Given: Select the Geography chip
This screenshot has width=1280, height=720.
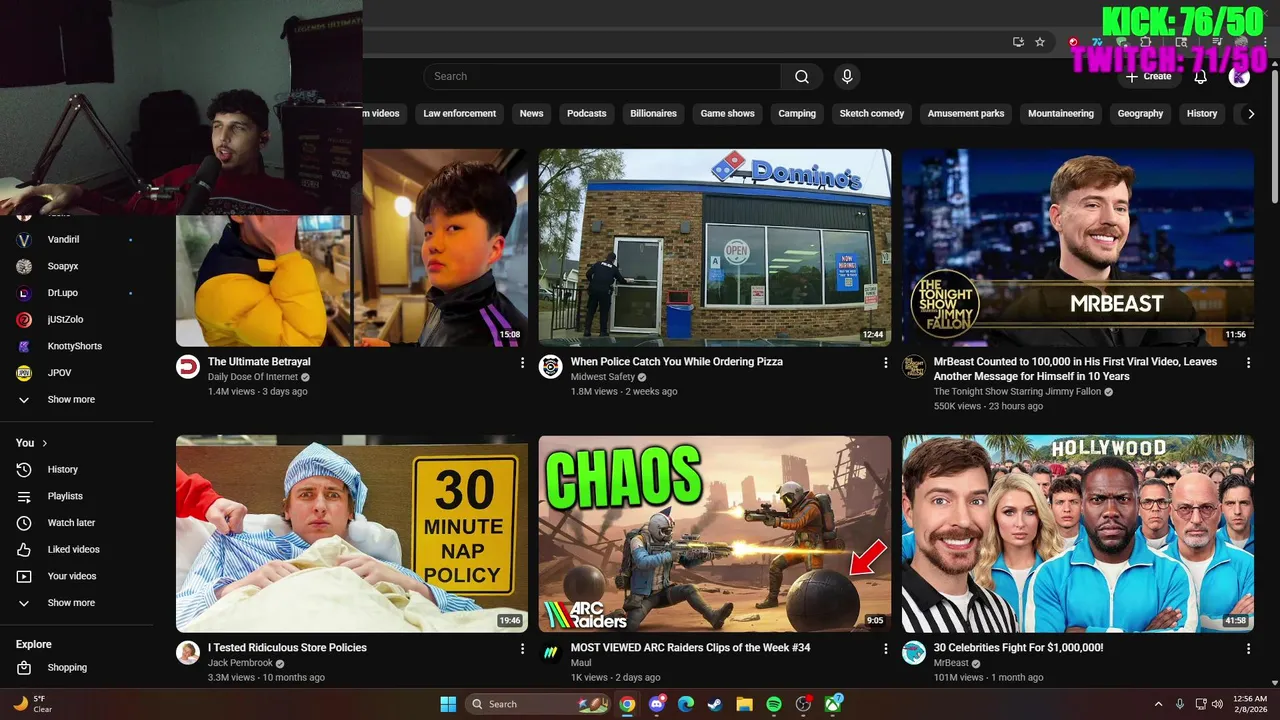Looking at the screenshot, I should (1140, 114).
